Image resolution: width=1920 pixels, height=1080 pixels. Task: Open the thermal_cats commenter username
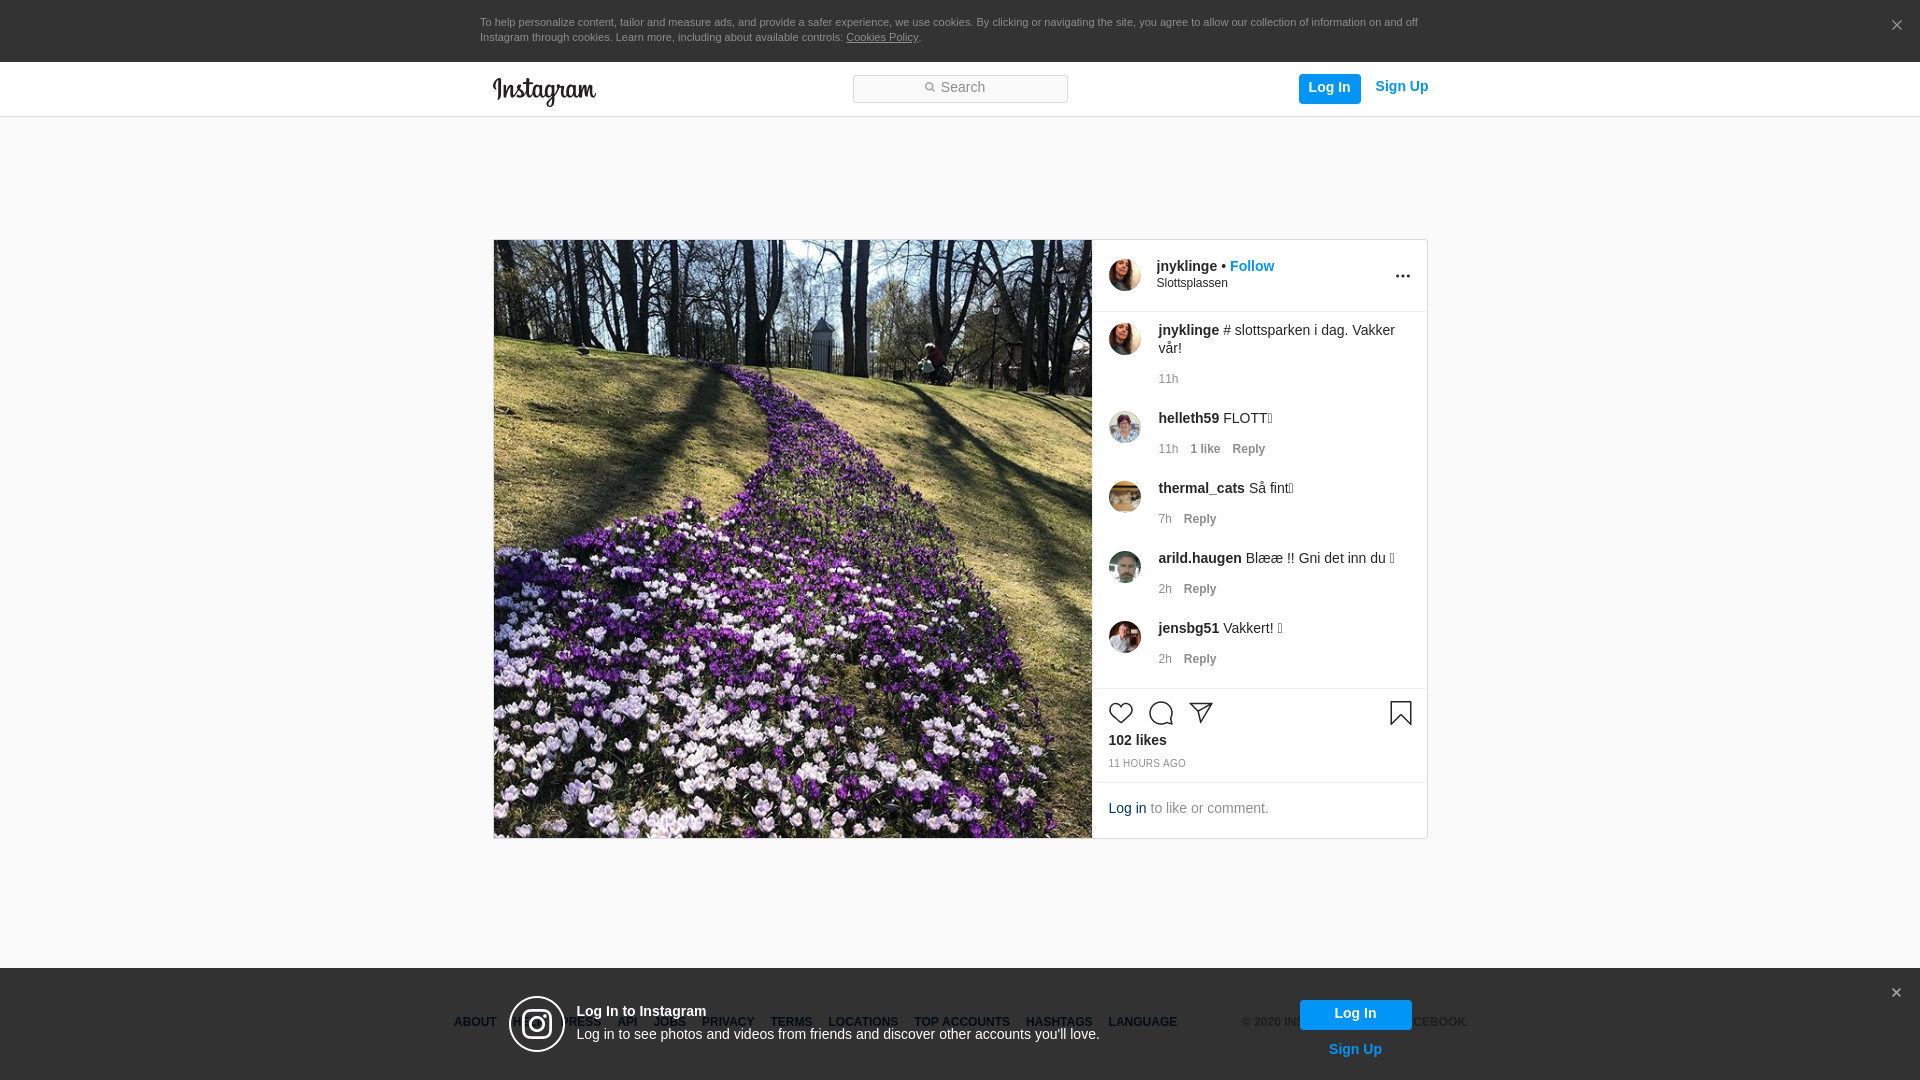1201,488
